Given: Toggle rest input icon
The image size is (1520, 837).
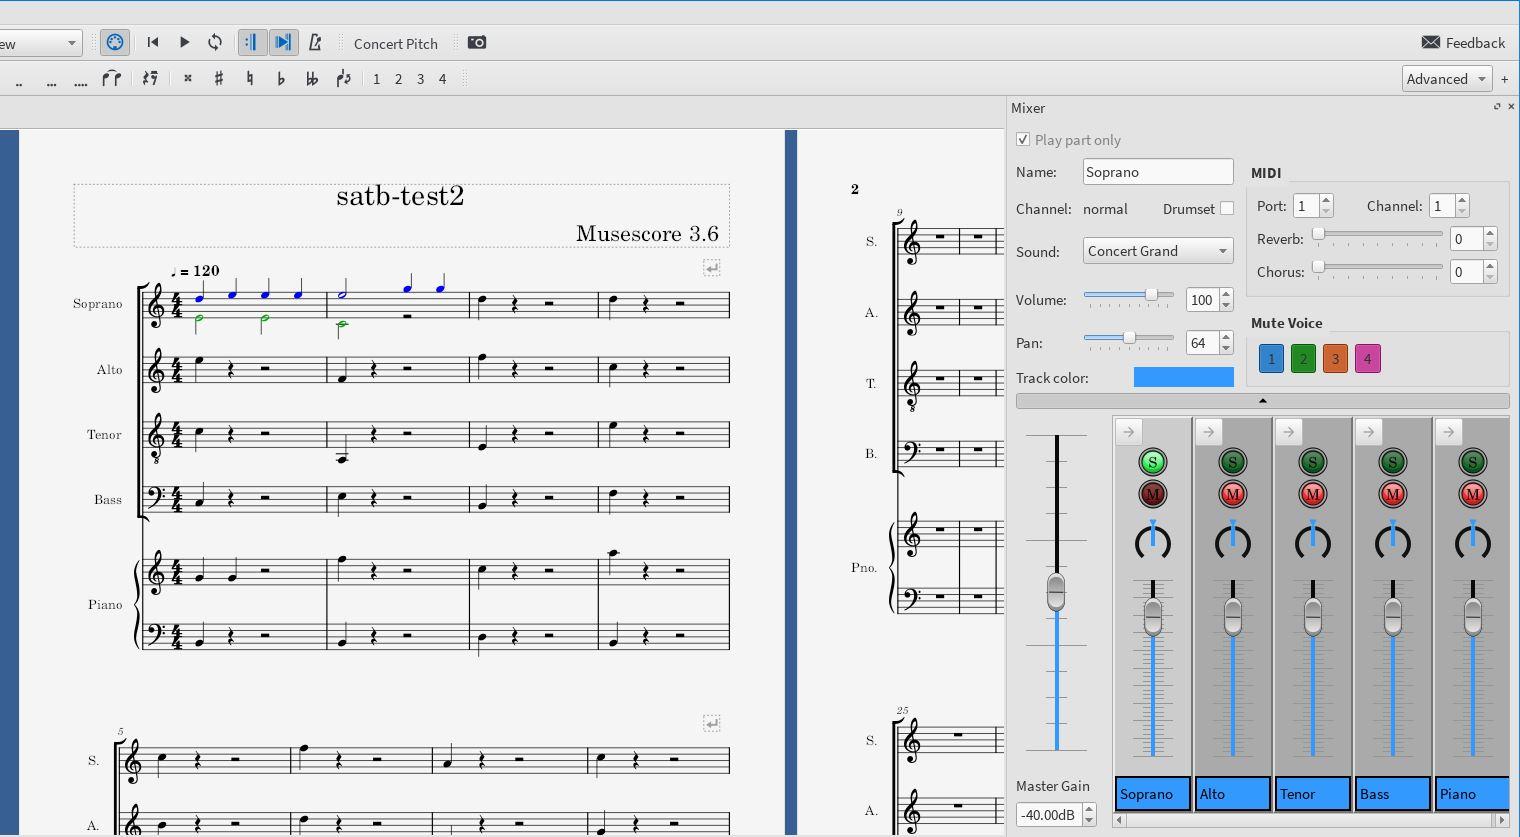Looking at the screenshot, I should click(150, 79).
